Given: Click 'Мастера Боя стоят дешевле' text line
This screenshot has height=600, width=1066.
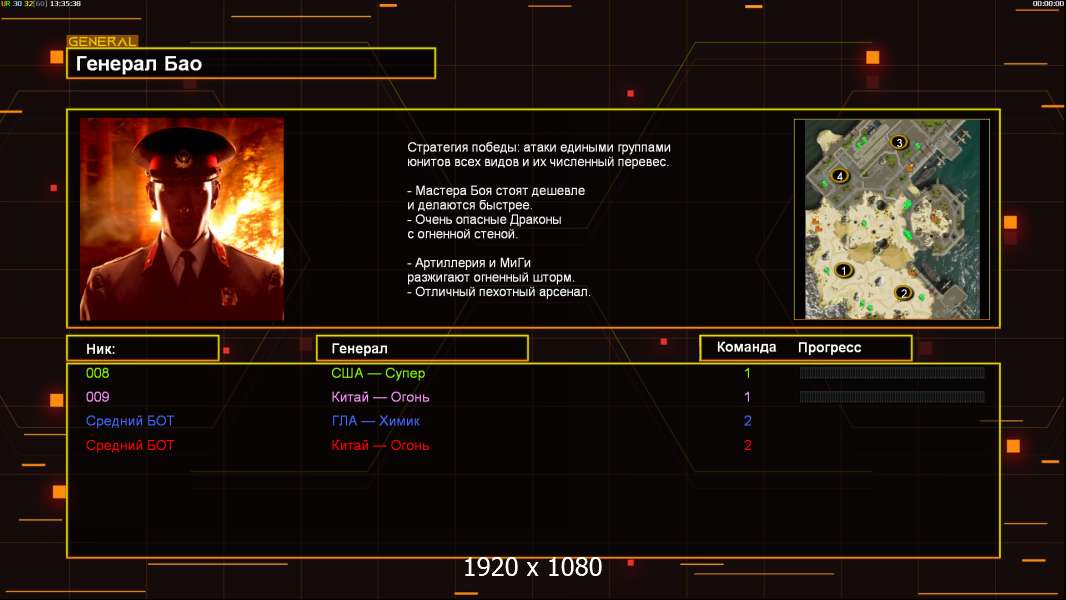Looking at the screenshot, I should pyautogui.click(x=496, y=191).
